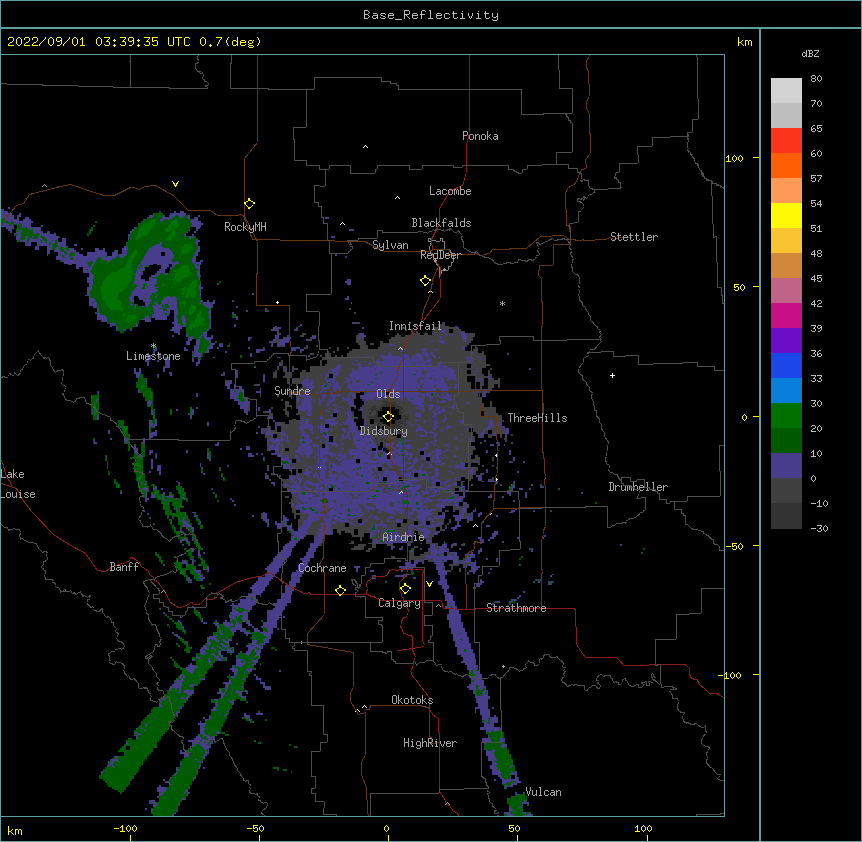This screenshot has width=862, height=842.
Task: Select the yellow diamond marker below Cochrane
Action: (340, 590)
